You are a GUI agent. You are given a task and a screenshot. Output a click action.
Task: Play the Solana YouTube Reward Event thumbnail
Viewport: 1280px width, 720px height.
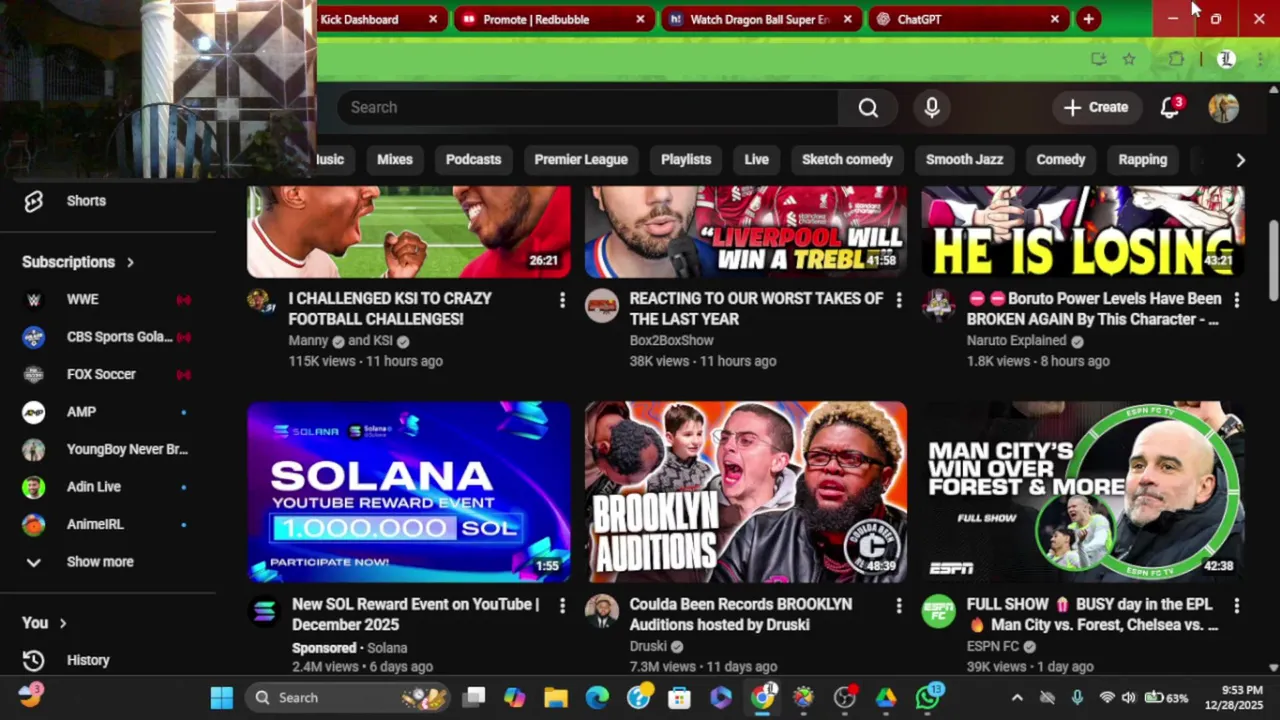409,492
